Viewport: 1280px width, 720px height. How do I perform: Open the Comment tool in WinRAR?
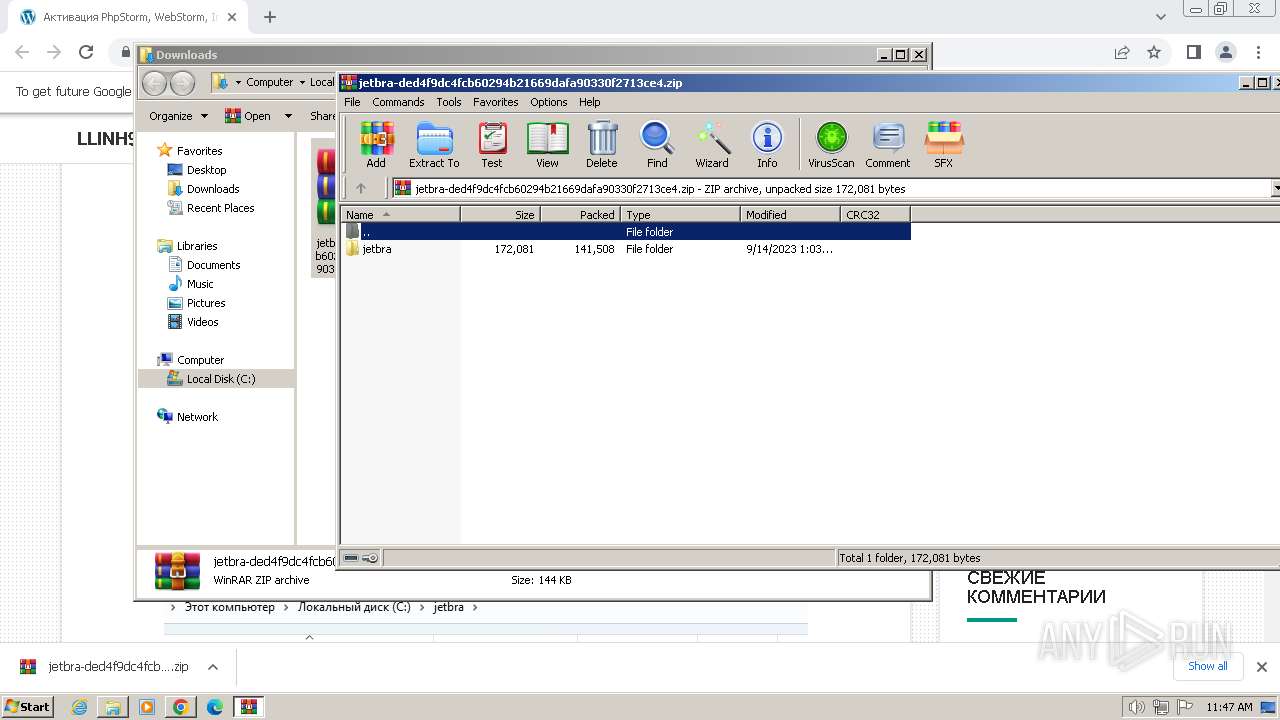coord(888,144)
